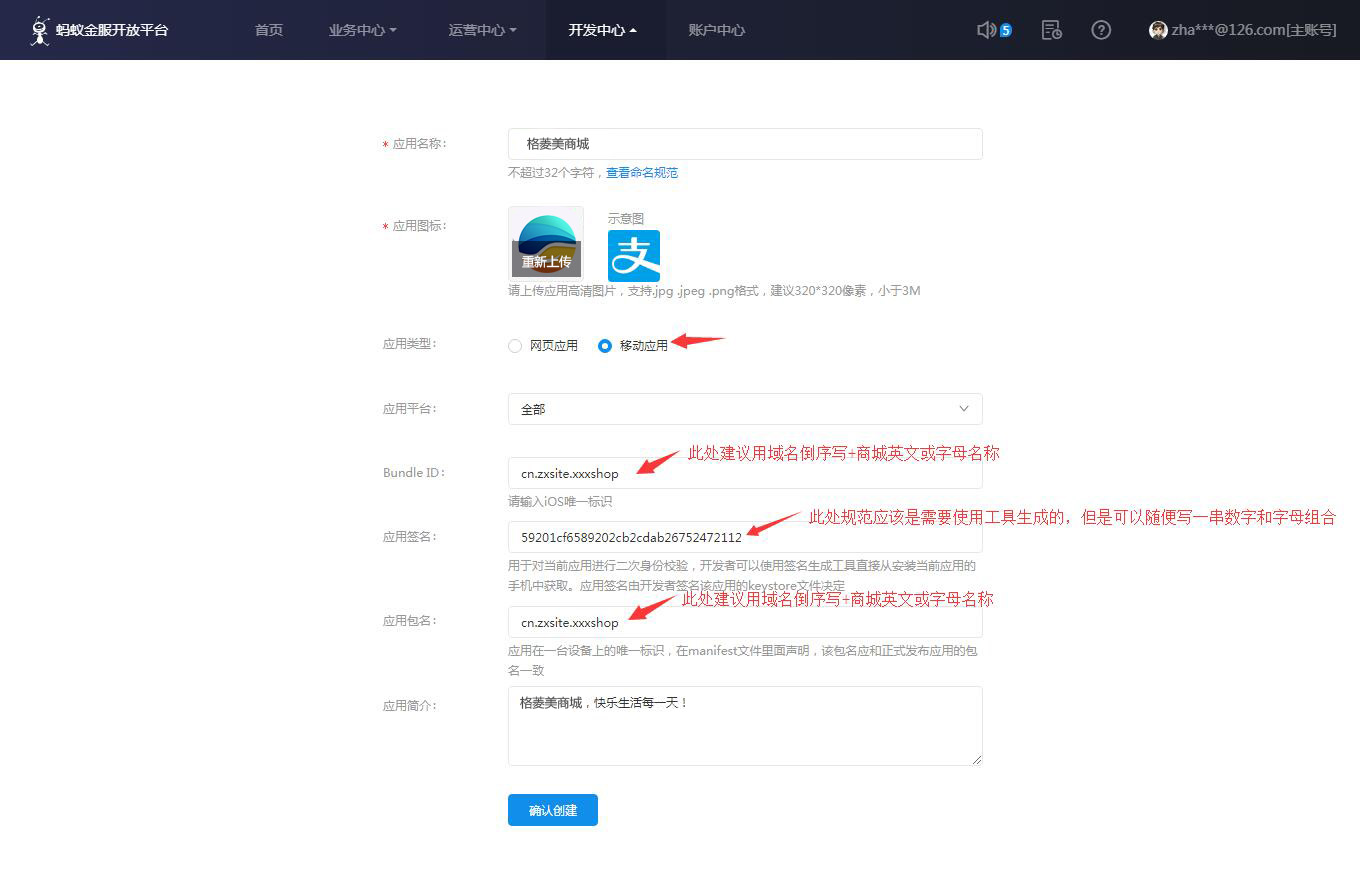Re-upload the application icon thumbnail

coord(546,244)
